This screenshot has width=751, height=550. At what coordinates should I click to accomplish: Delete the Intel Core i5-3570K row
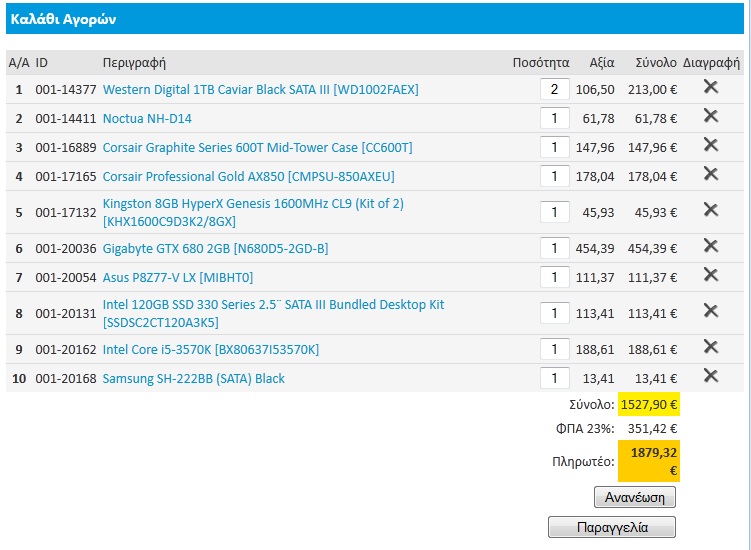711,346
